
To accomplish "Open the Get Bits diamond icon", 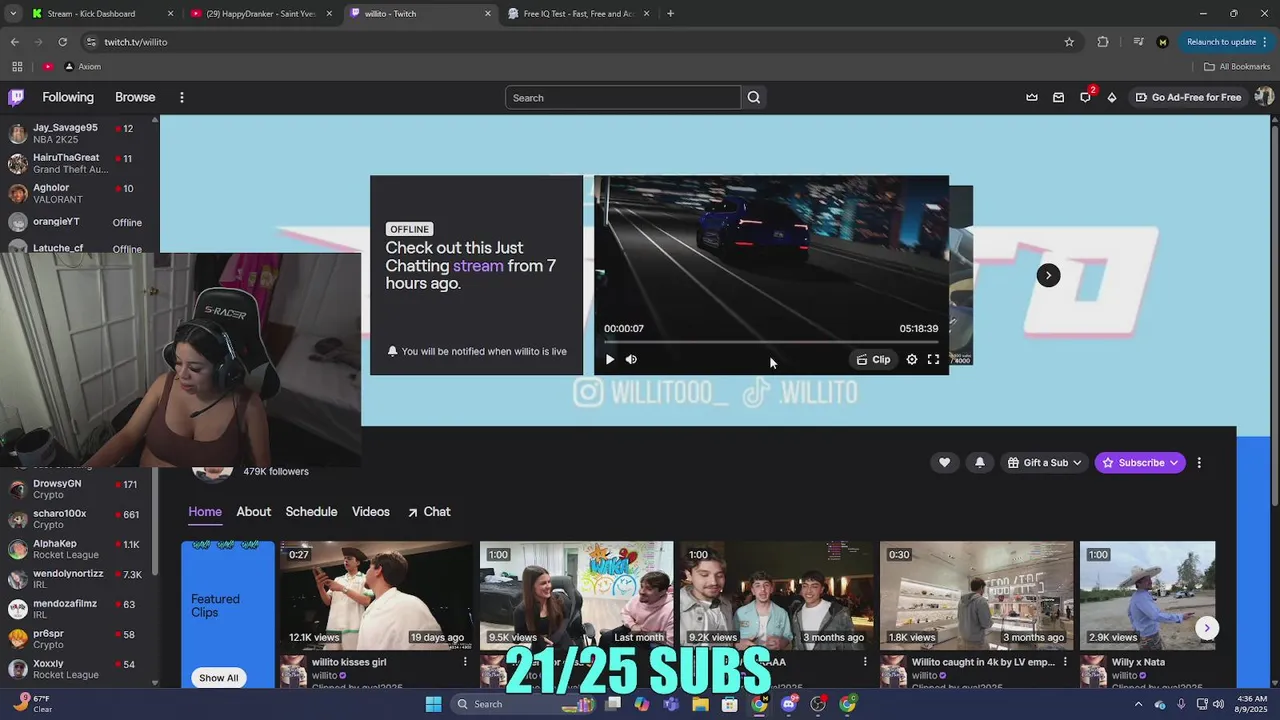I will (x=1112, y=97).
